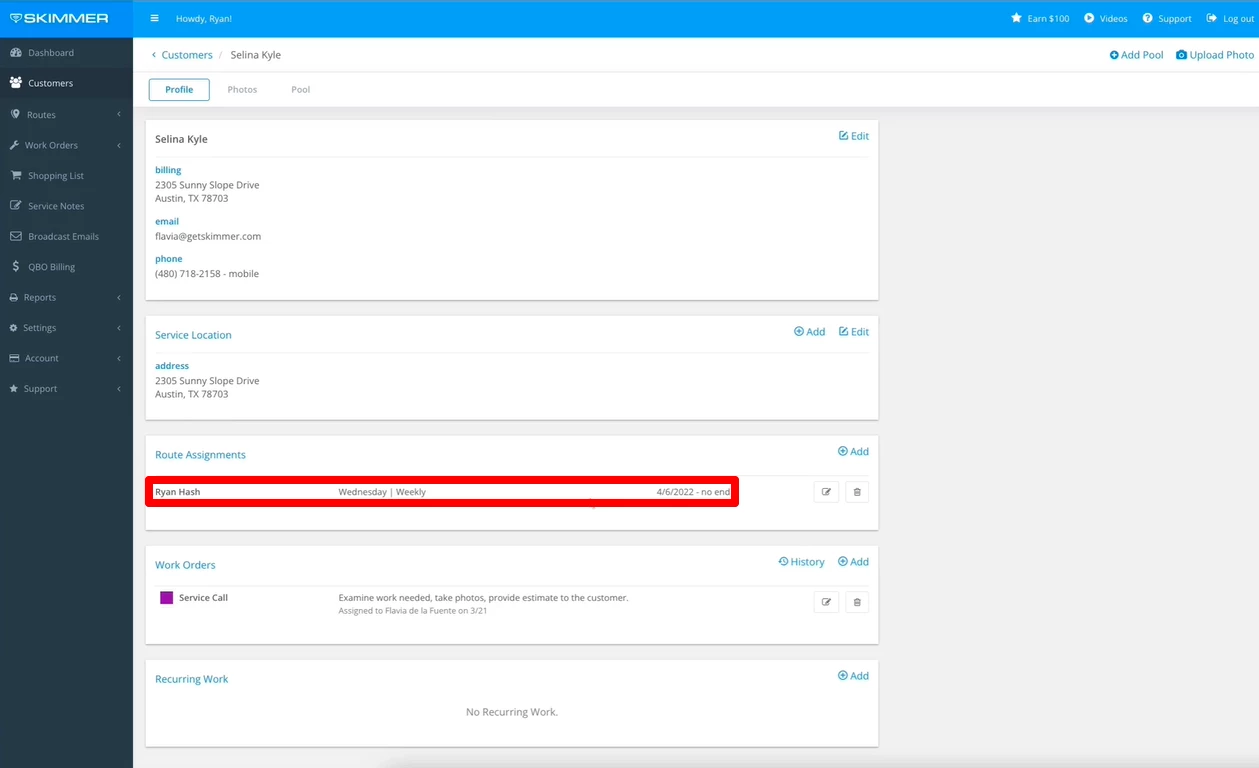This screenshot has width=1259, height=768.
Task: Add new Recurring Work
Action: tap(853, 676)
